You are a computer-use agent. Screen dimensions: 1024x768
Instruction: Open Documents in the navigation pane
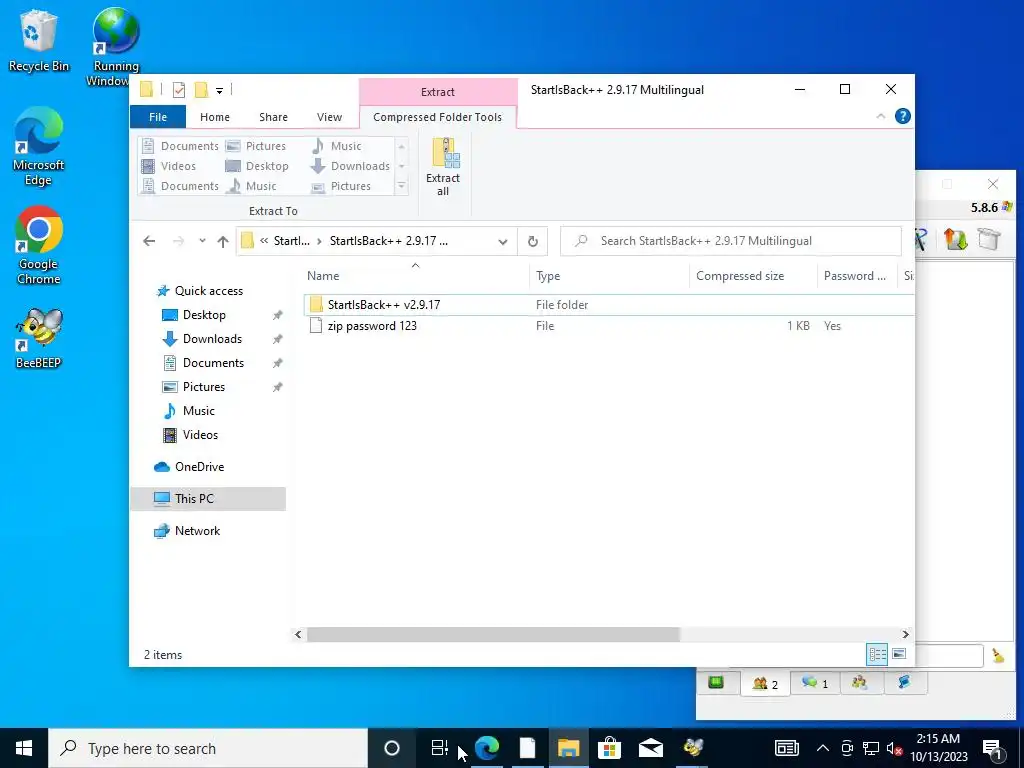(x=213, y=363)
